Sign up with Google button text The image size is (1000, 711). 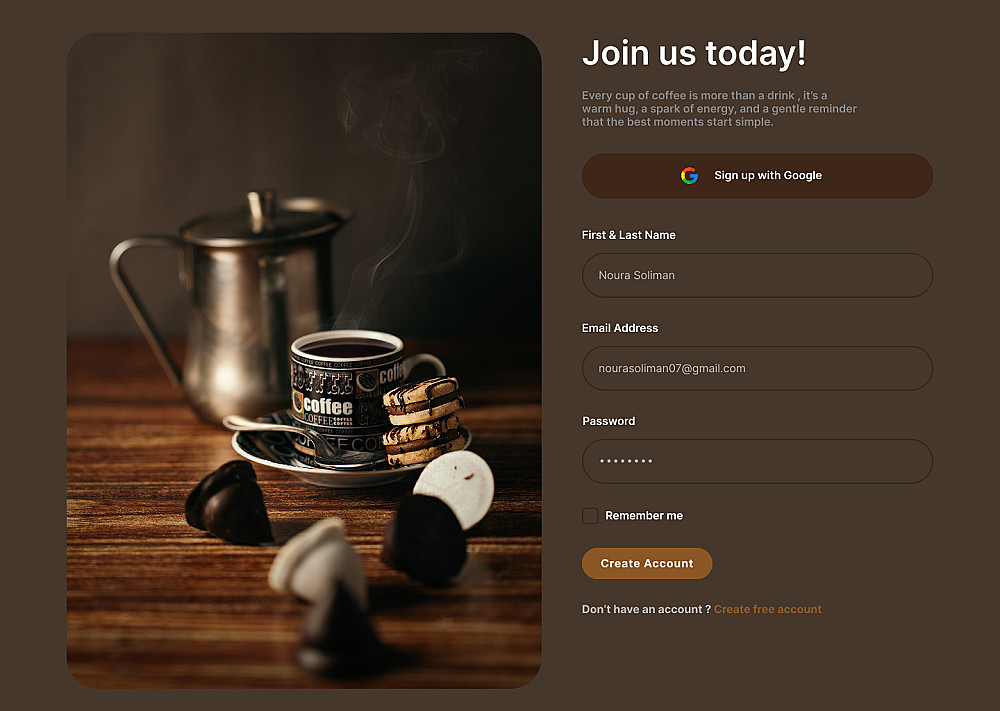tap(768, 175)
